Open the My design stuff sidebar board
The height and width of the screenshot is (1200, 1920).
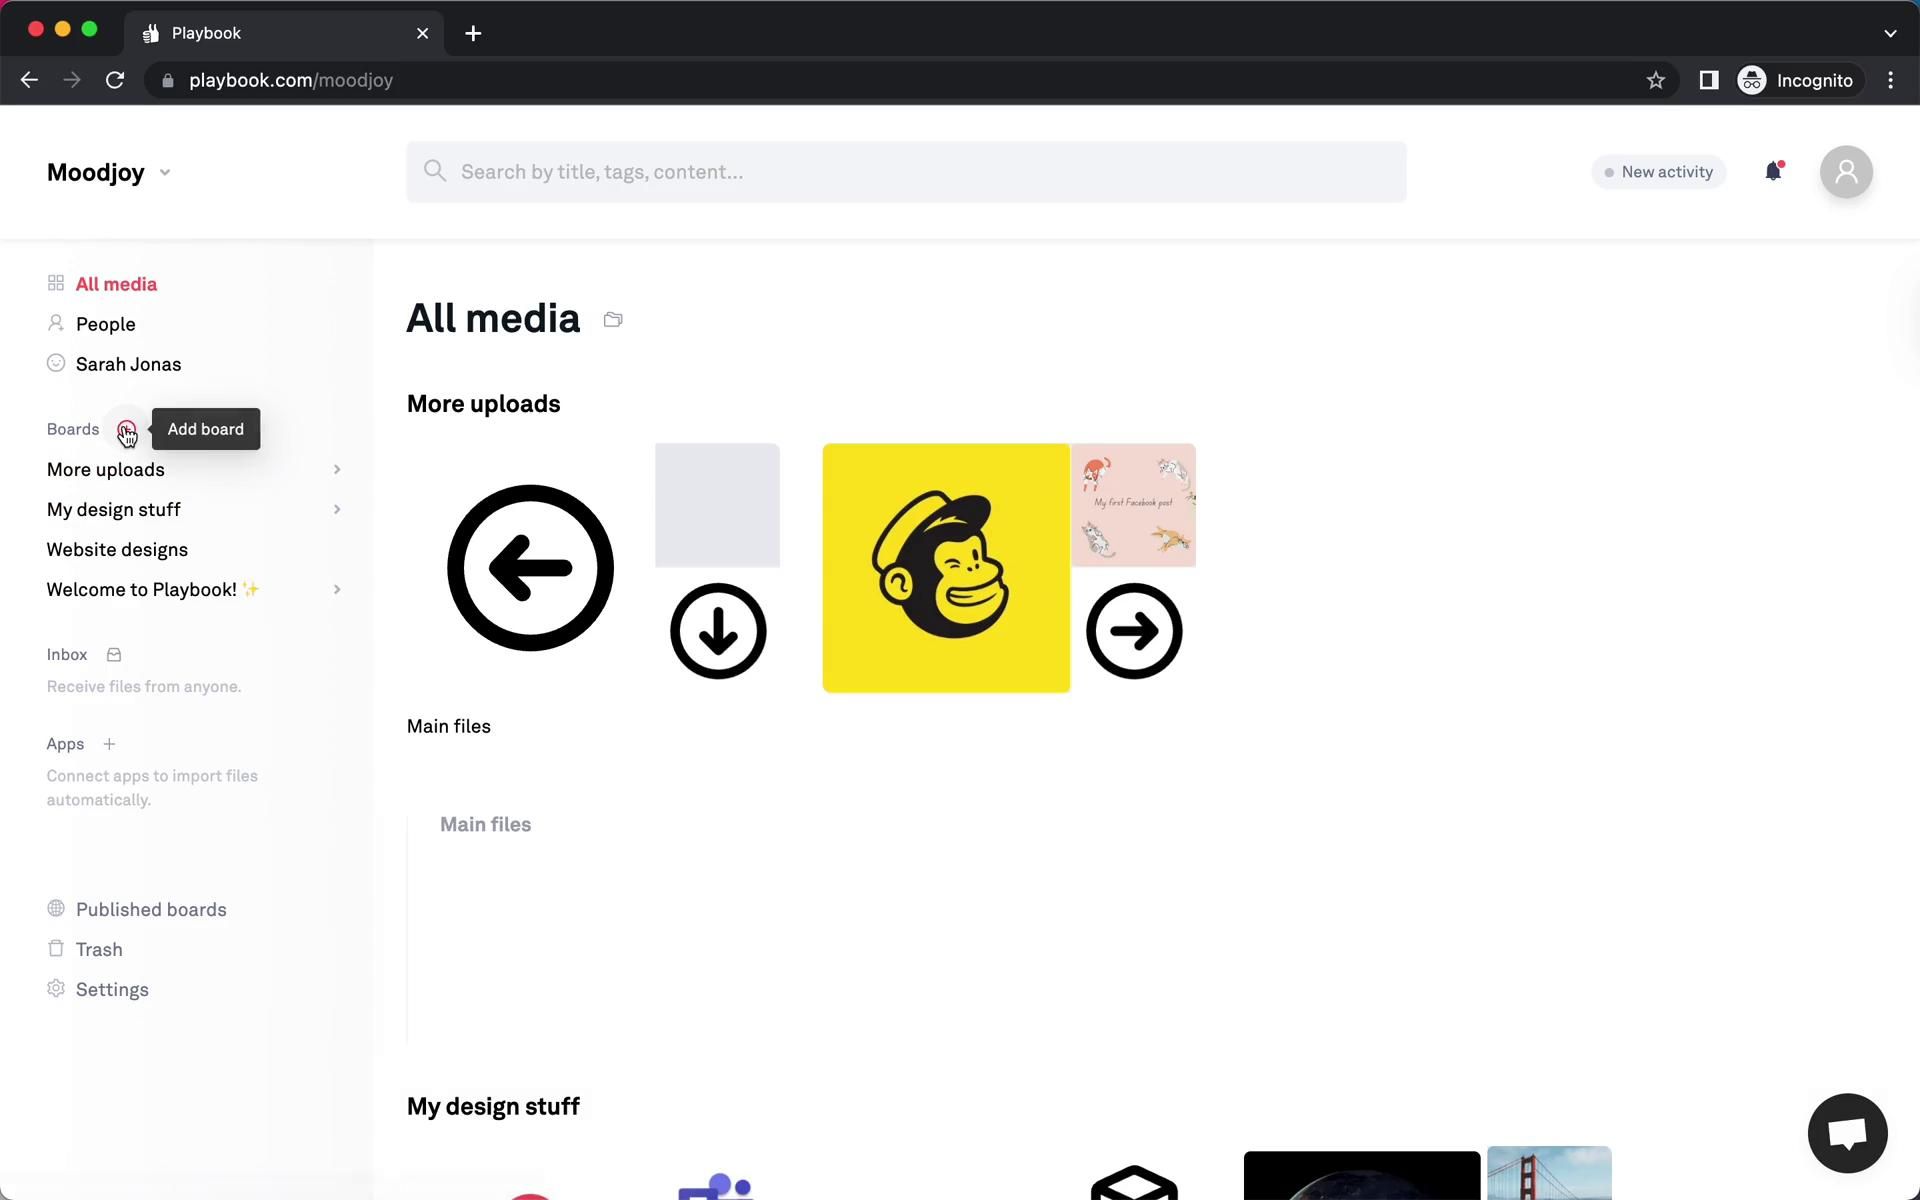point(113,510)
